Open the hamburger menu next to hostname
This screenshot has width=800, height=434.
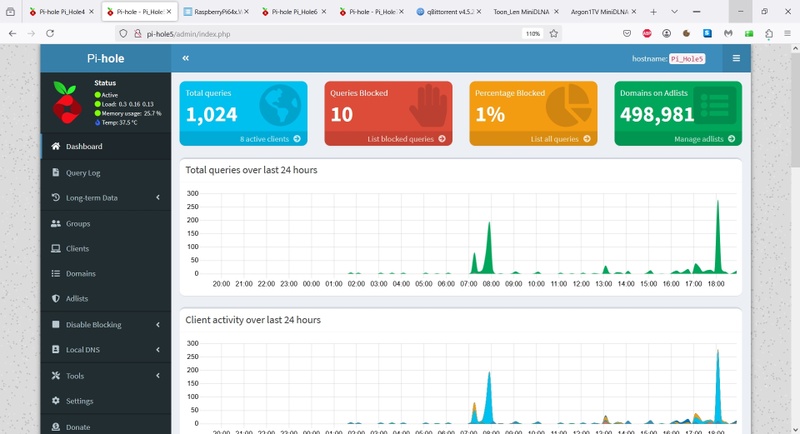click(736, 58)
